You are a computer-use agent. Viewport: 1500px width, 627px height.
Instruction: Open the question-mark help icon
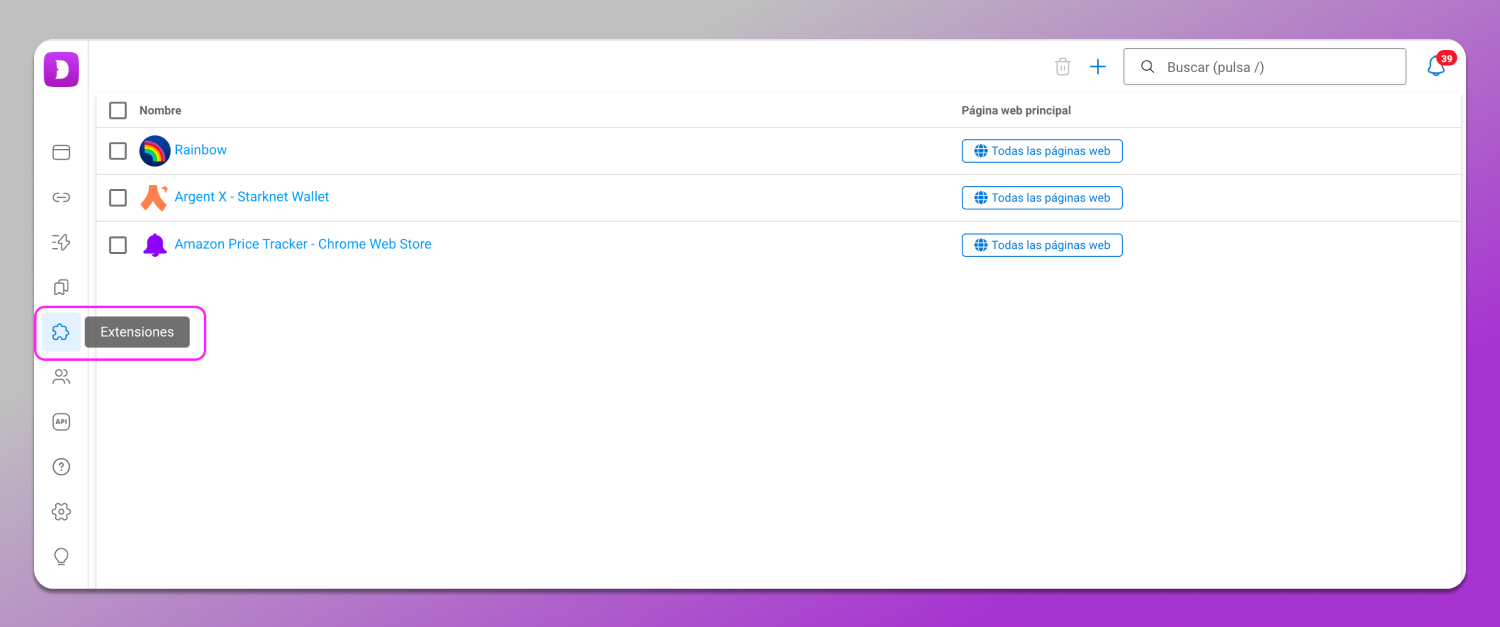pyautogui.click(x=61, y=467)
